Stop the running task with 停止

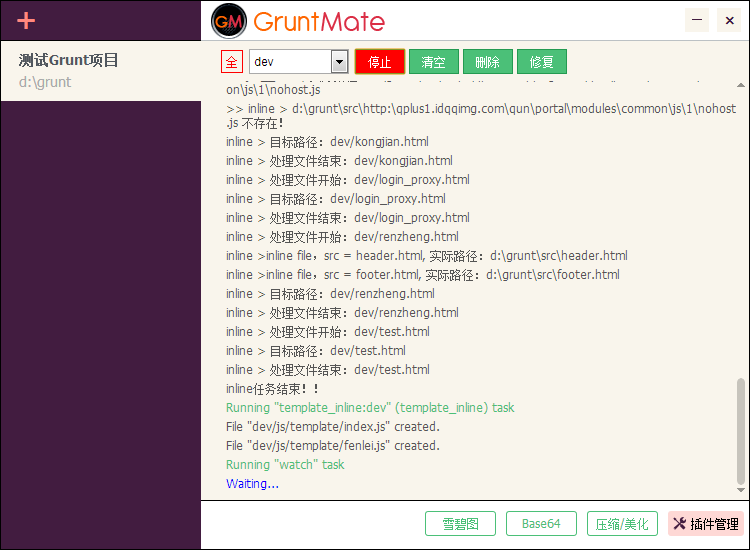[x=380, y=62]
